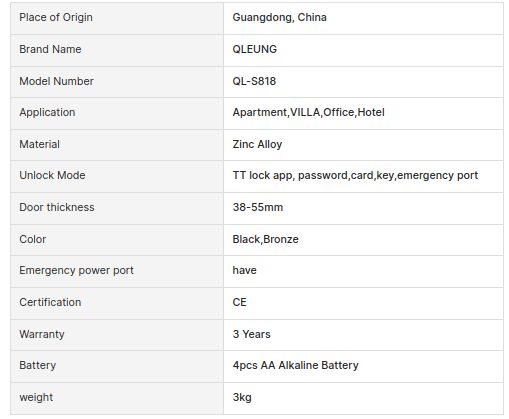Screen dimensions: 509x419
Task: Select the CE certification value
Action: pyautogui.click(x=239, y=302)
